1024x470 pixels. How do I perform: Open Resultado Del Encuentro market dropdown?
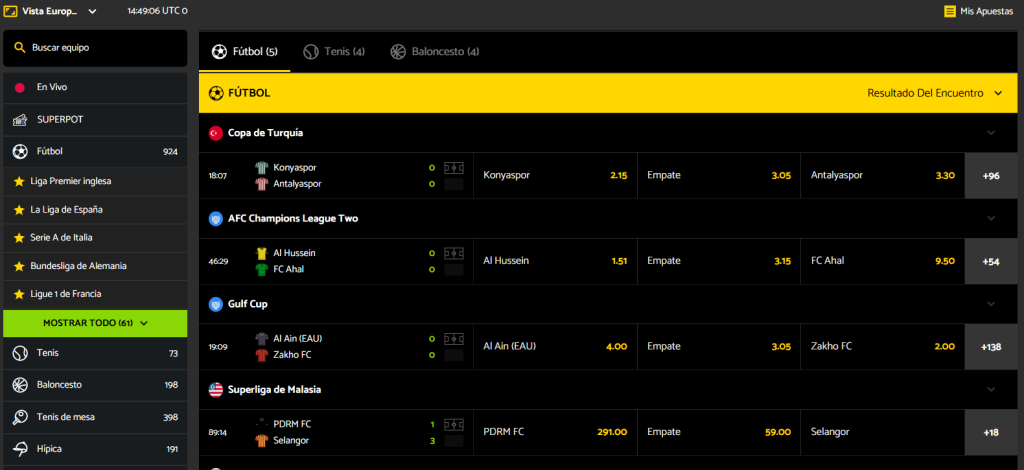point(935,93)
